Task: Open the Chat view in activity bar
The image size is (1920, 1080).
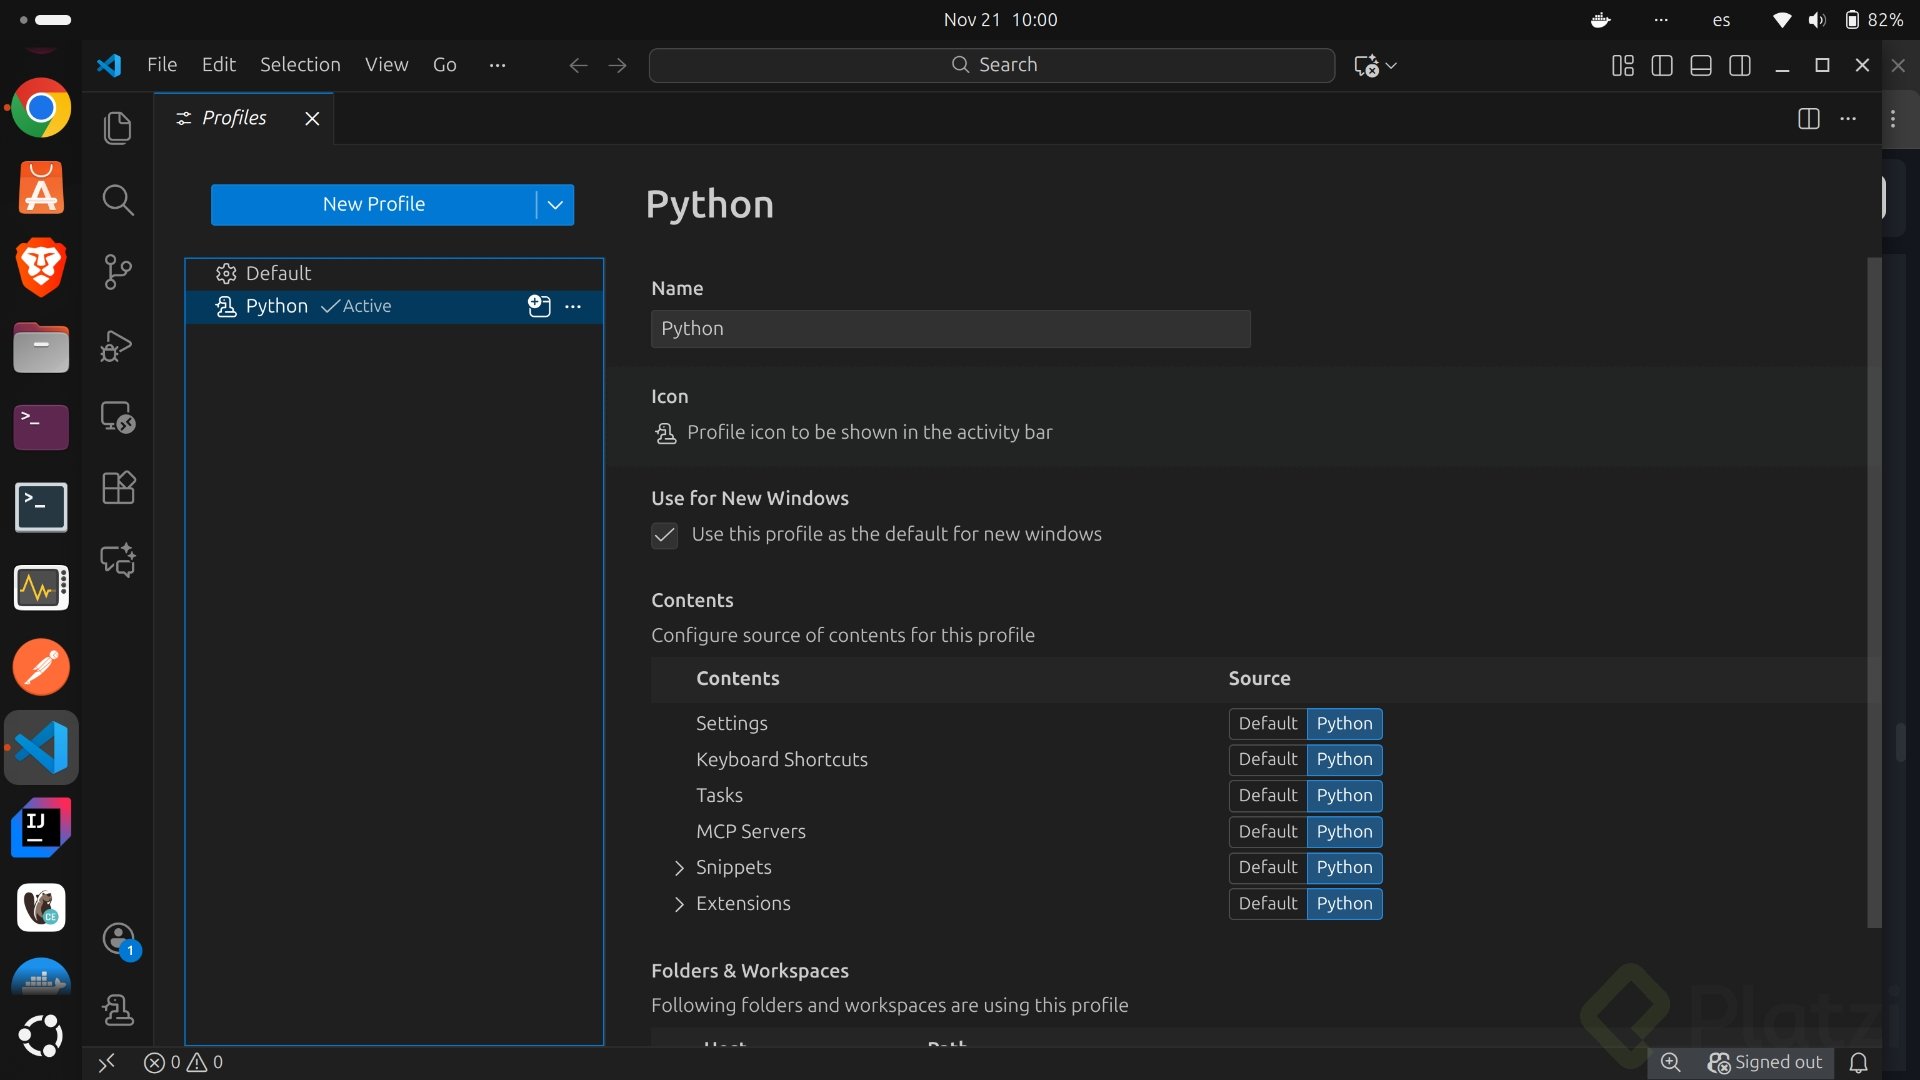Action: [x=118, y=560]
